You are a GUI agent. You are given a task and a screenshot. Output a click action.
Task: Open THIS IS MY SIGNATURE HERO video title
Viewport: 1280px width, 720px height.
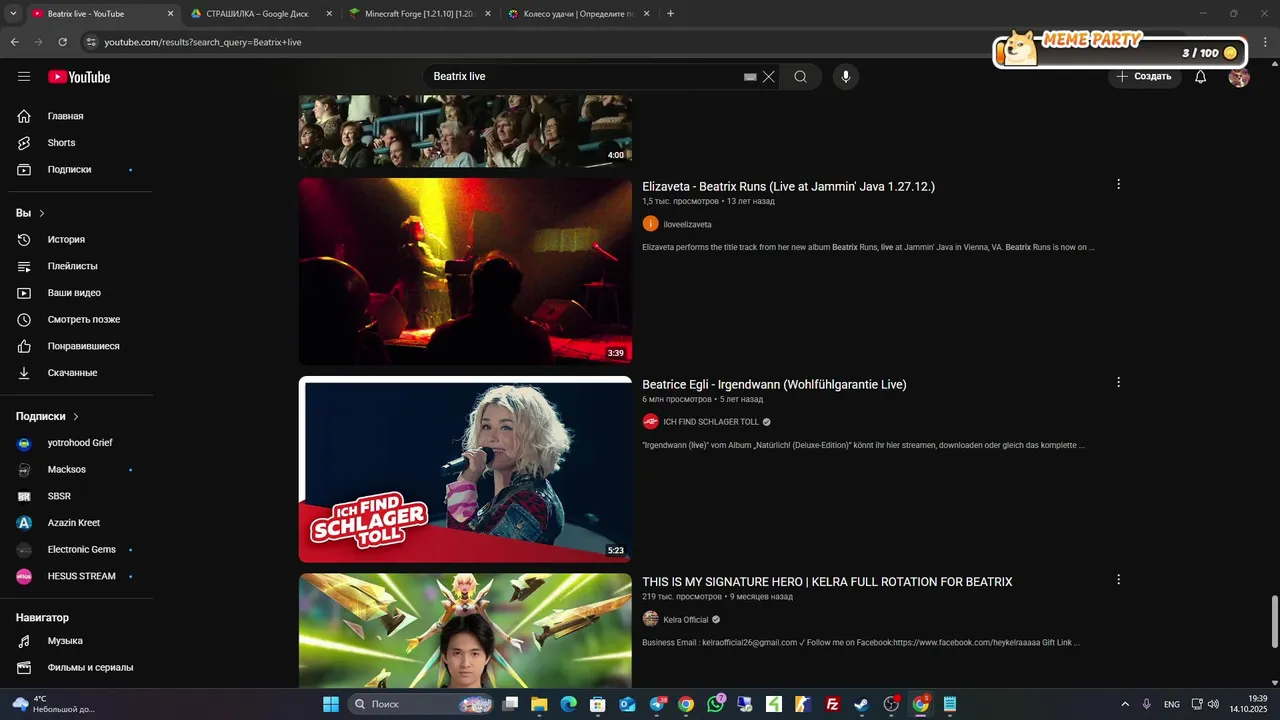pyautogui.click(x=827, y=582)
